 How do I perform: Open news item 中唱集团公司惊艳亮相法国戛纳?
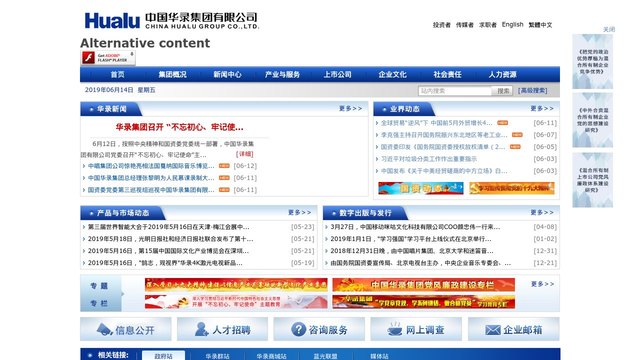[151, 166]
